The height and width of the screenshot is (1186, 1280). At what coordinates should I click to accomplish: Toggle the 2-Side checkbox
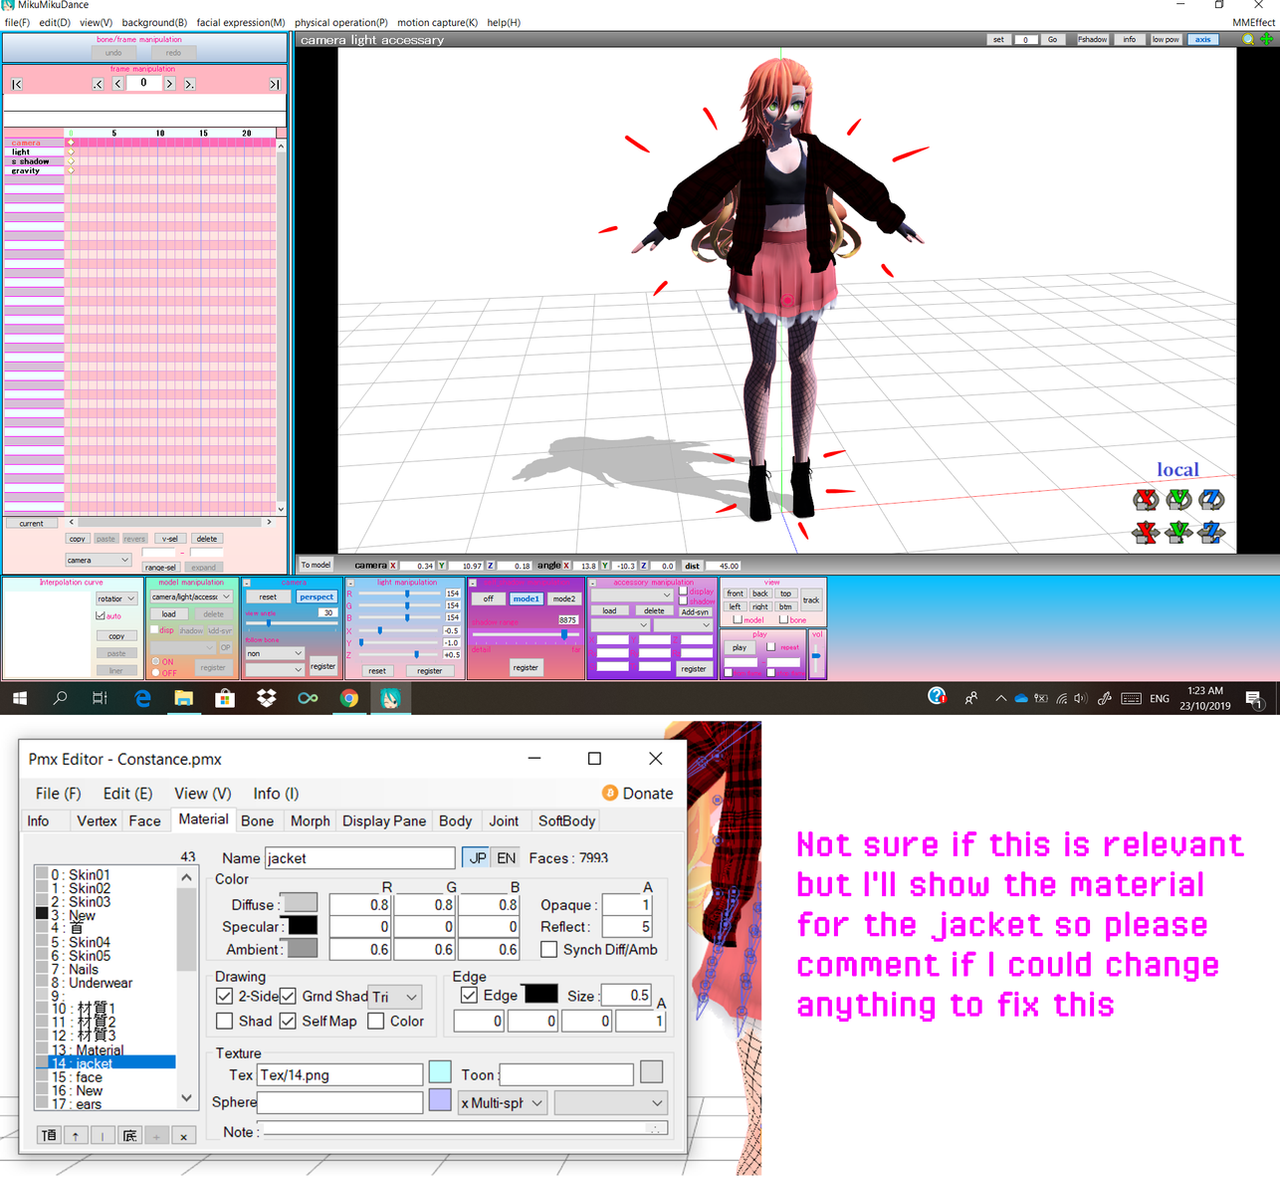point(225,996)
